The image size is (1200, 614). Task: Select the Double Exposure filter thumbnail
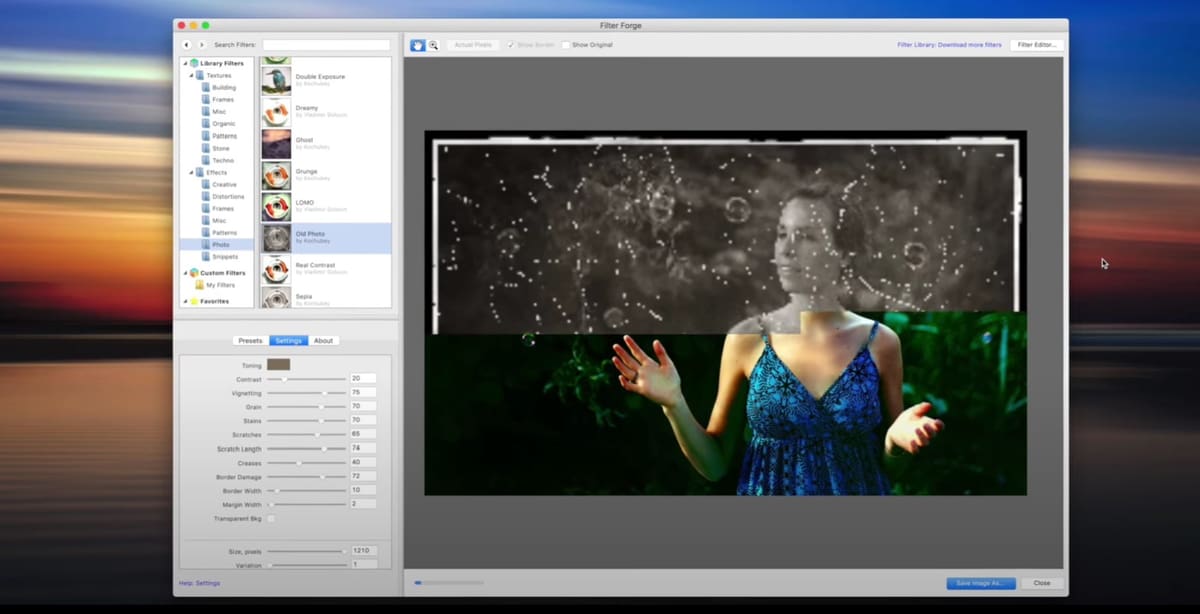click(x=276, y=81)
